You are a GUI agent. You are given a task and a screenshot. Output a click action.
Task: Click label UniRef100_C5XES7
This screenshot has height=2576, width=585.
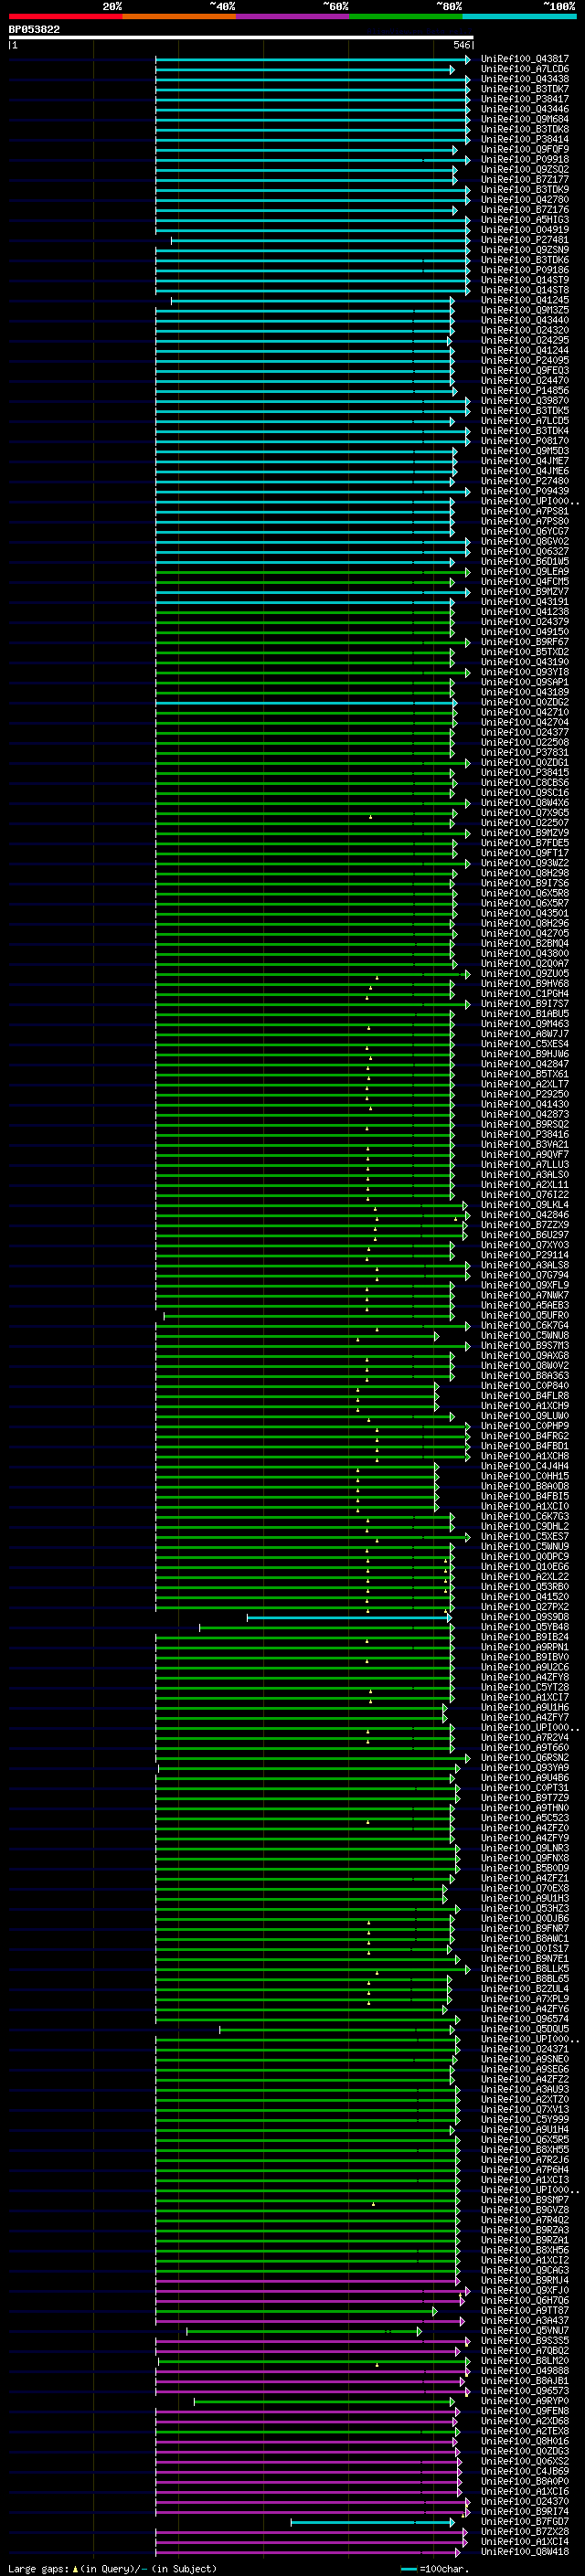(x=524, y=1537)
